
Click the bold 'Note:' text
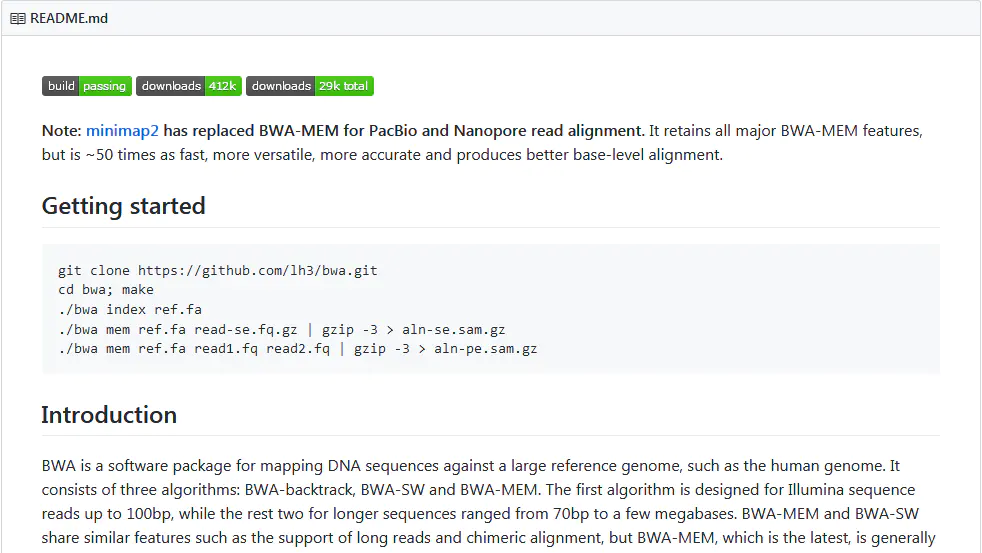(61, 130)
